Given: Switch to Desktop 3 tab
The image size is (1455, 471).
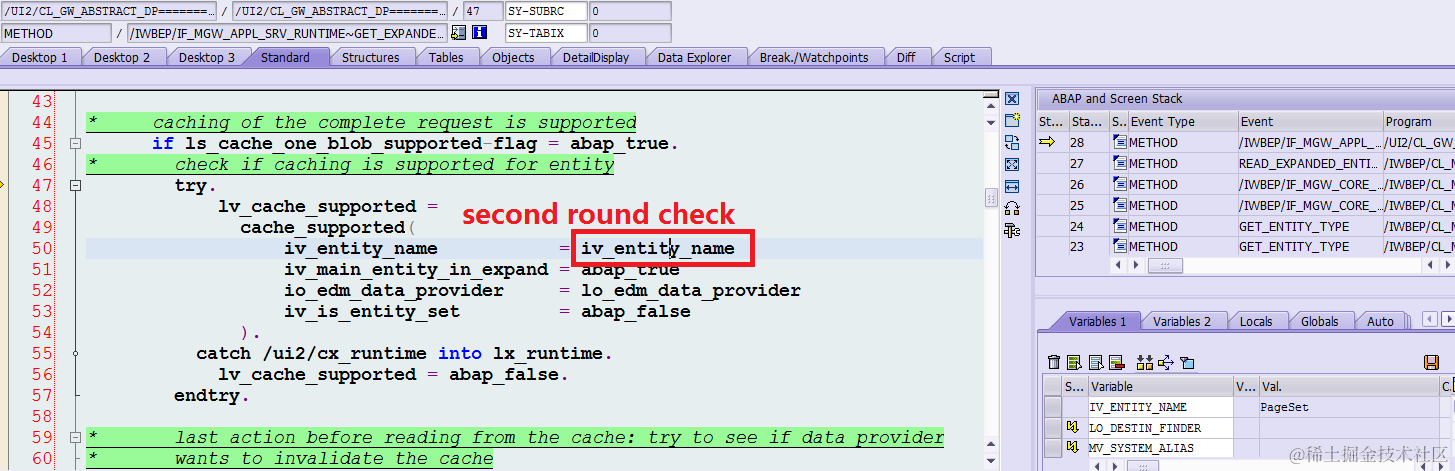Looking at the screenshot, I should point(207,57).
